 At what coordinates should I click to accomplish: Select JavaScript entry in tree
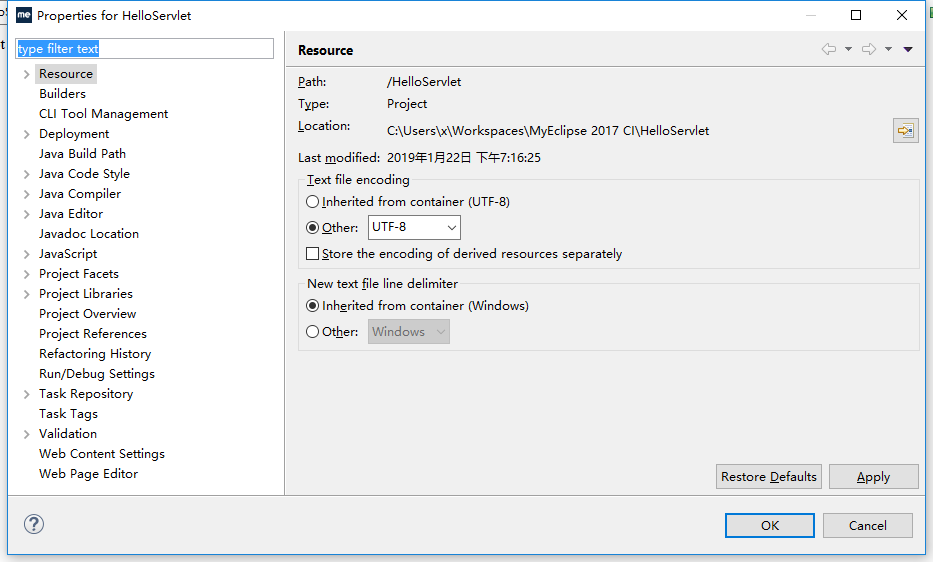[x=68, y=254]
